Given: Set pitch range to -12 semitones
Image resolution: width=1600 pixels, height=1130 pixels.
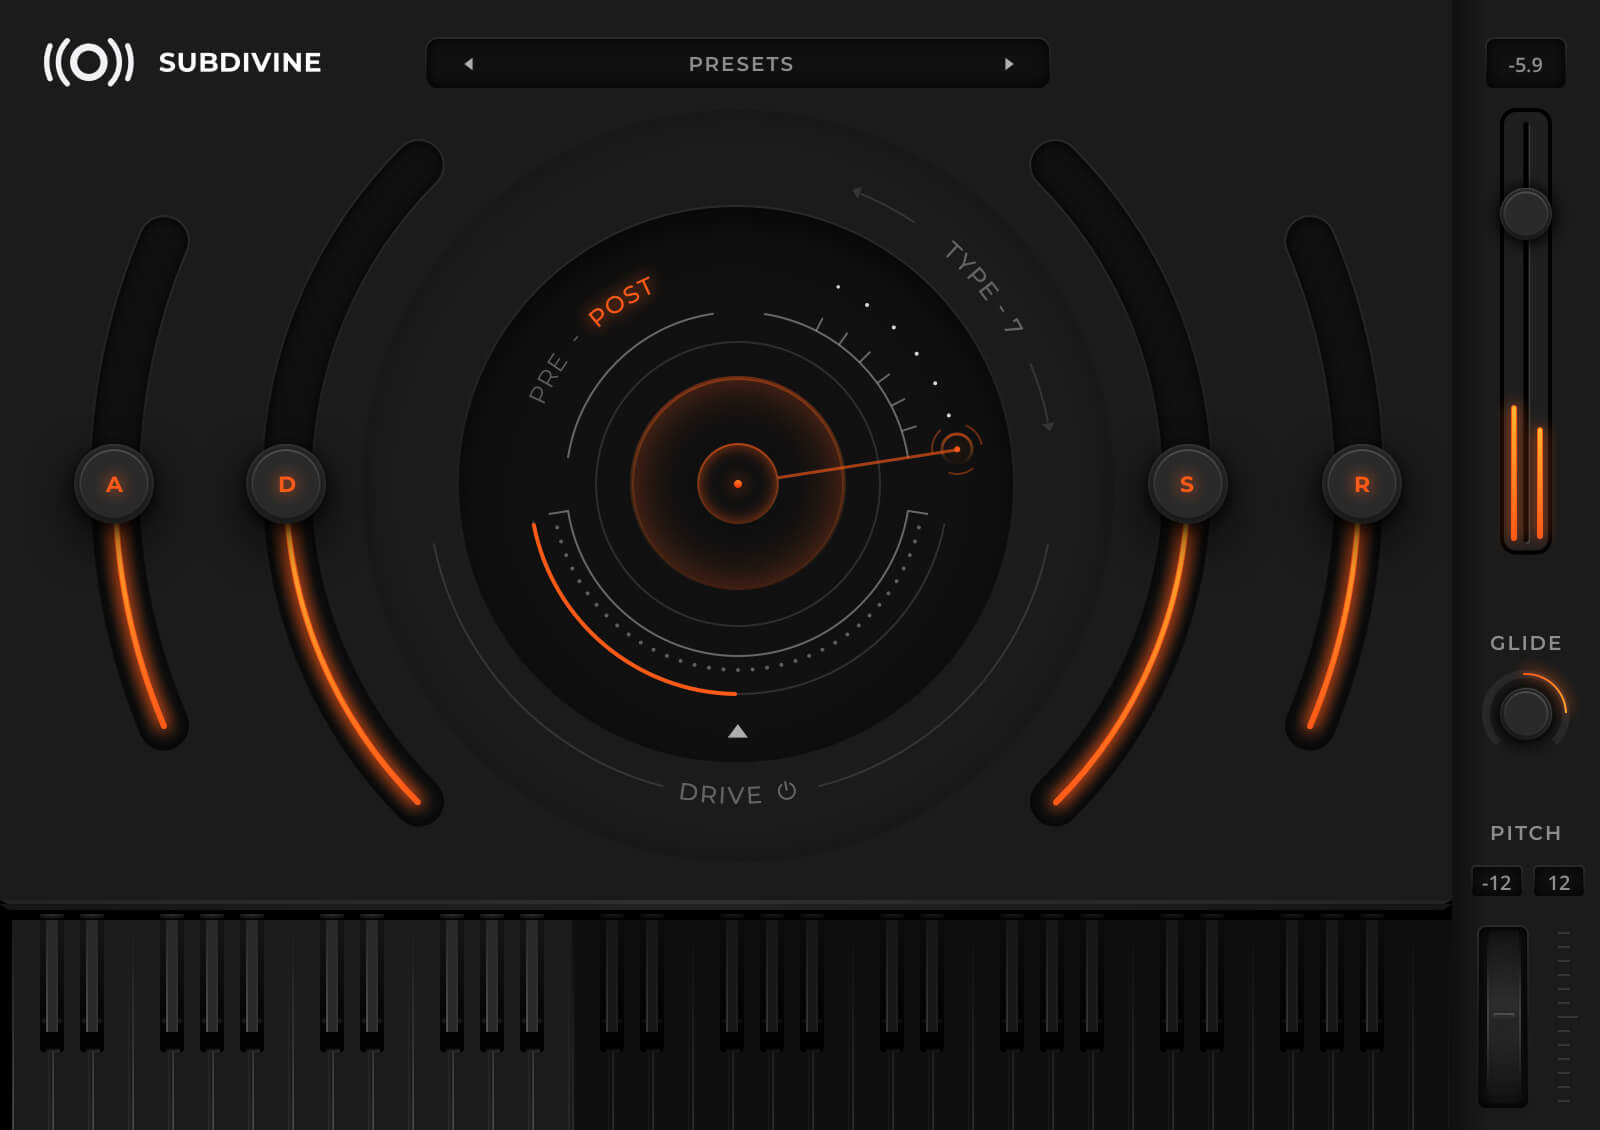Looking at the screenshot, I should point(1495,882).
